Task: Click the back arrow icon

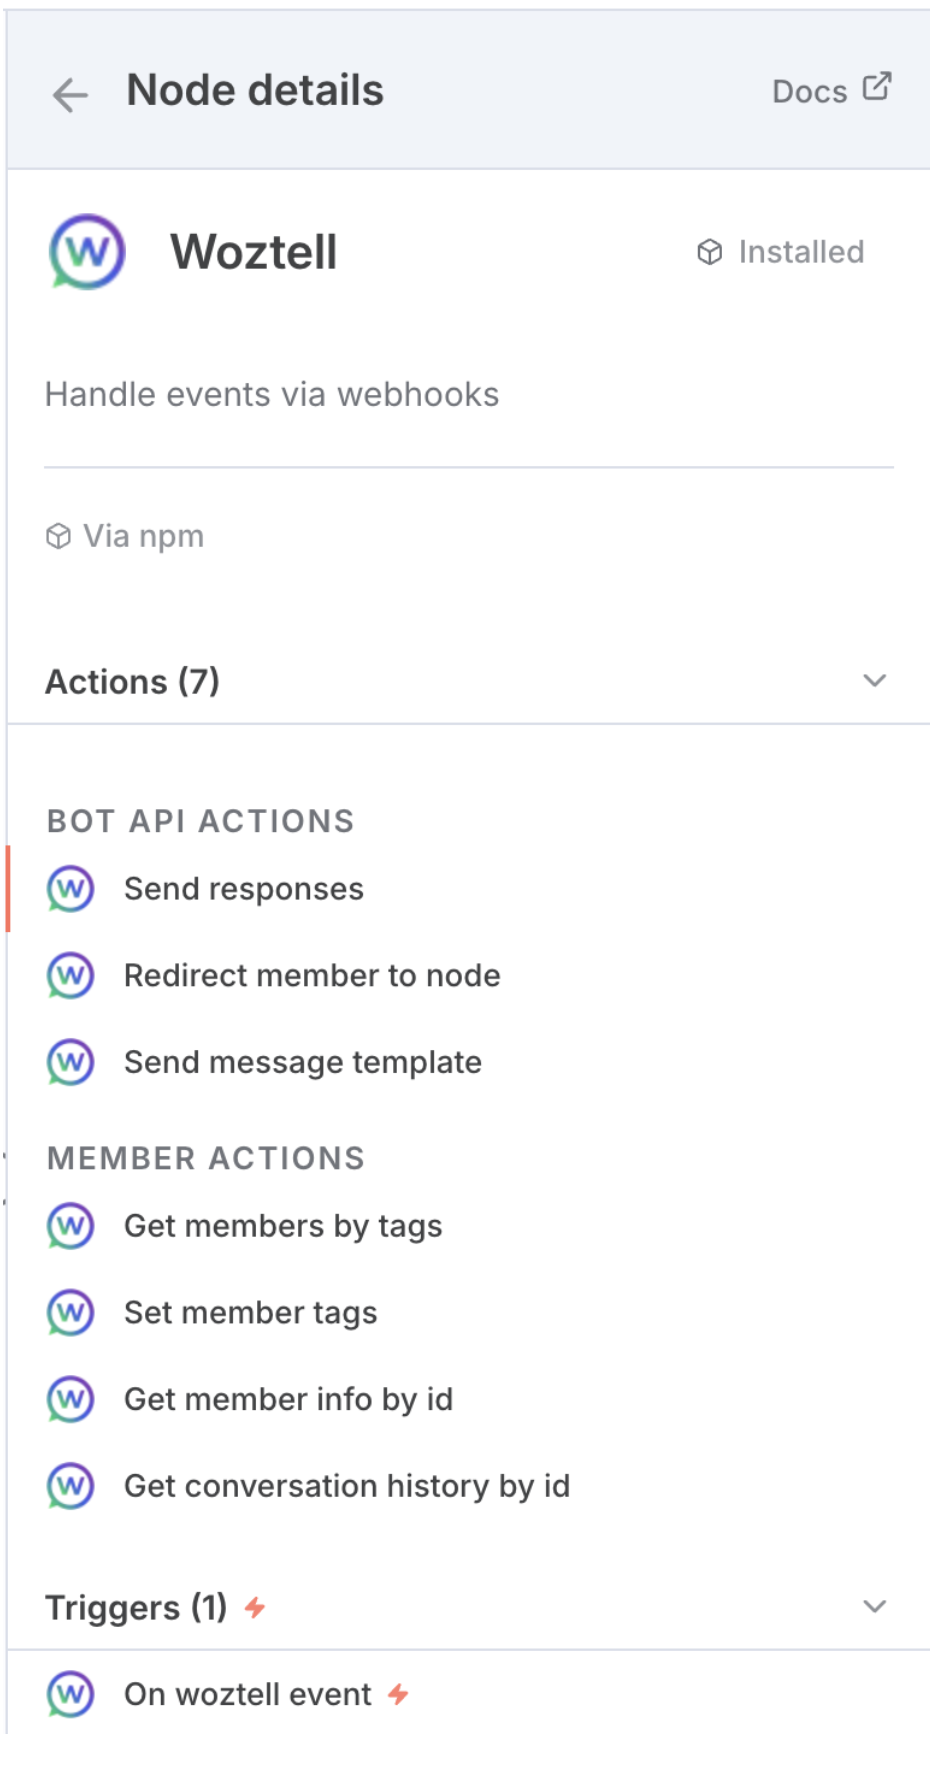Action: pyautogui.click(x=70, y=95)
